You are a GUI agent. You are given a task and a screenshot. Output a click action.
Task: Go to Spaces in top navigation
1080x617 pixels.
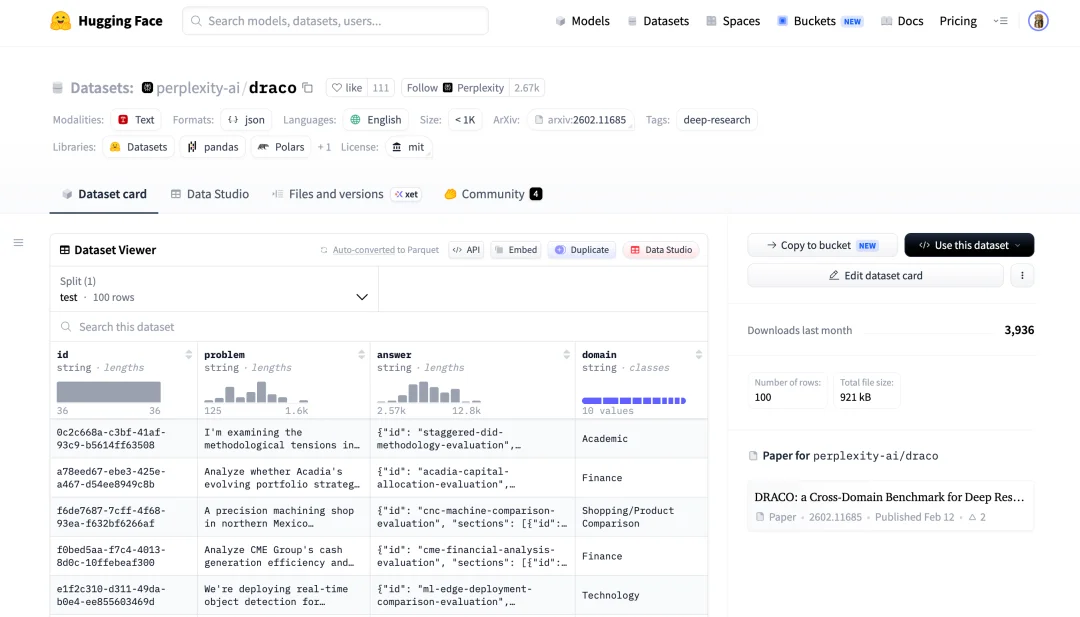point(733,21)
